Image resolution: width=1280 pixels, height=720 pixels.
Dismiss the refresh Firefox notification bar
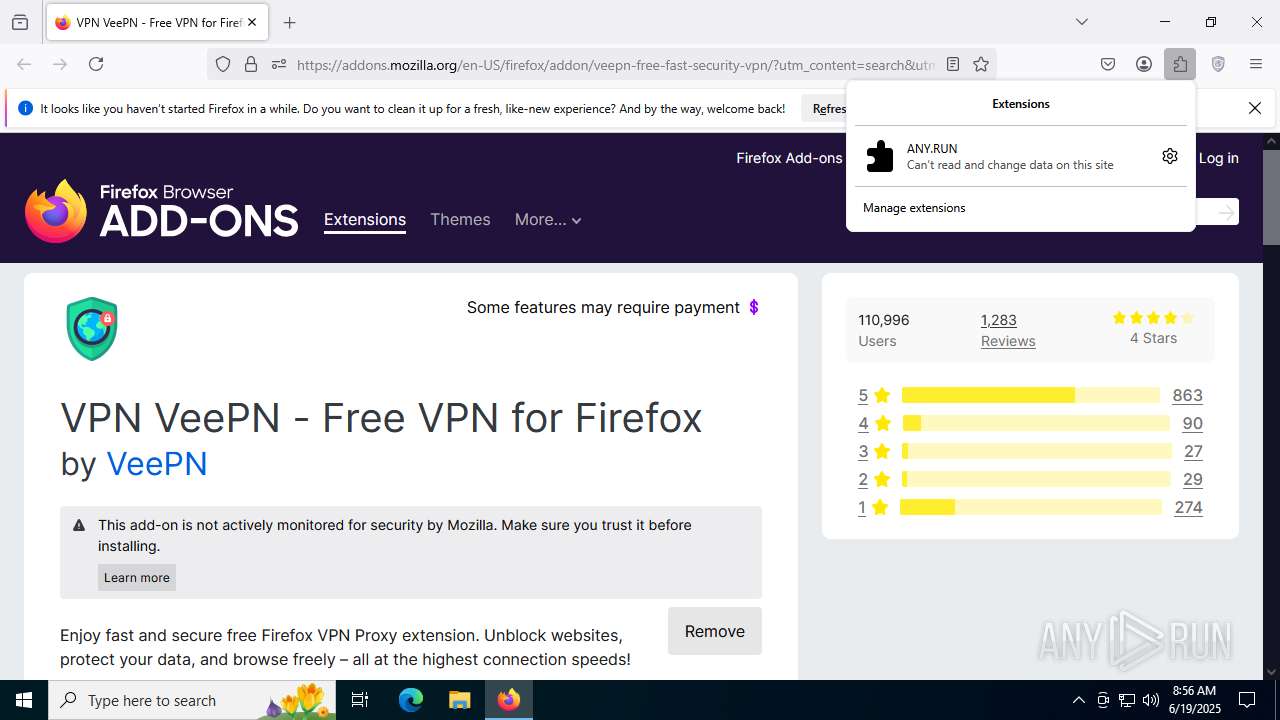1255,108
